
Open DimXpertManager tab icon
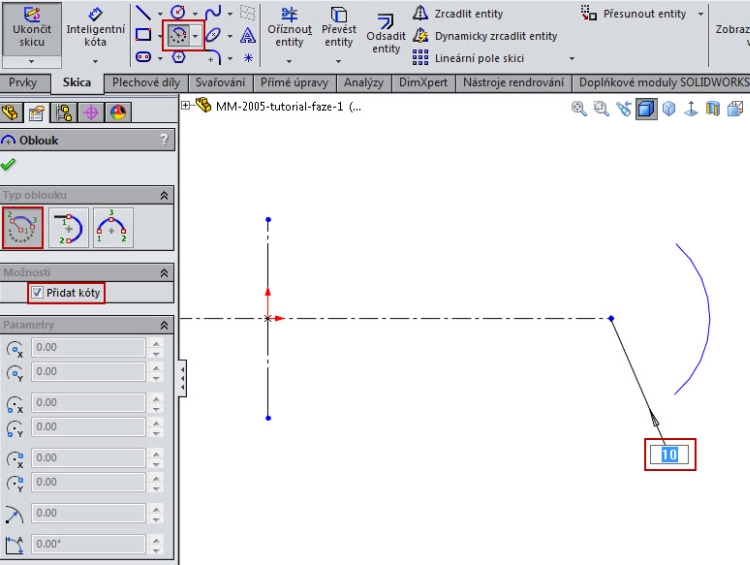coord(91,113)
